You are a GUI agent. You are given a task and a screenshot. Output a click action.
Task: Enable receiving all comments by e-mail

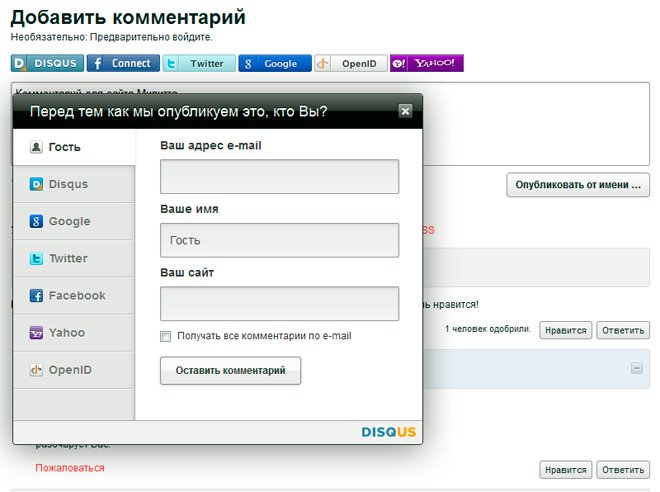[x=166, y=336]
